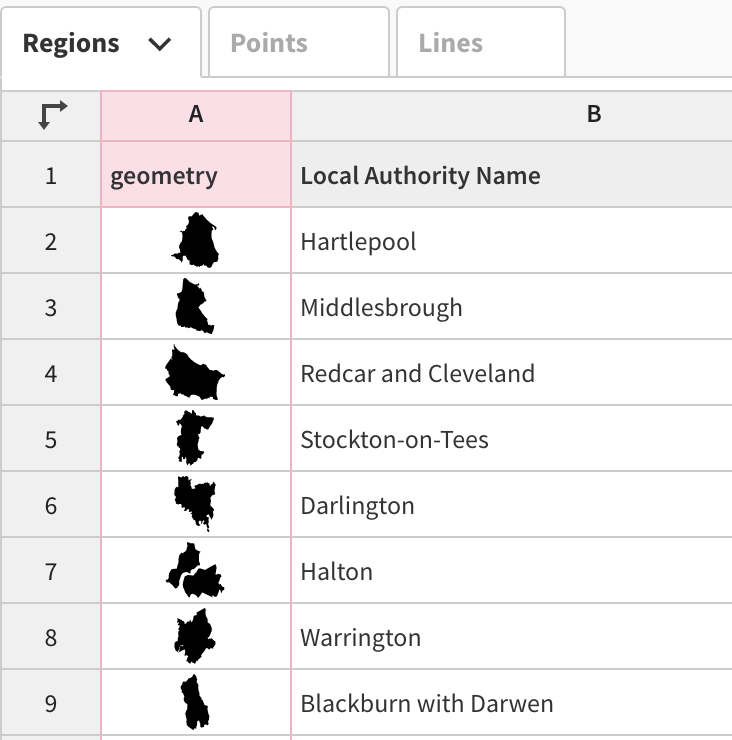The image size is (732, 740).
Task: Click the transpose arrow icon in table corner
Action: pos(51,115)
